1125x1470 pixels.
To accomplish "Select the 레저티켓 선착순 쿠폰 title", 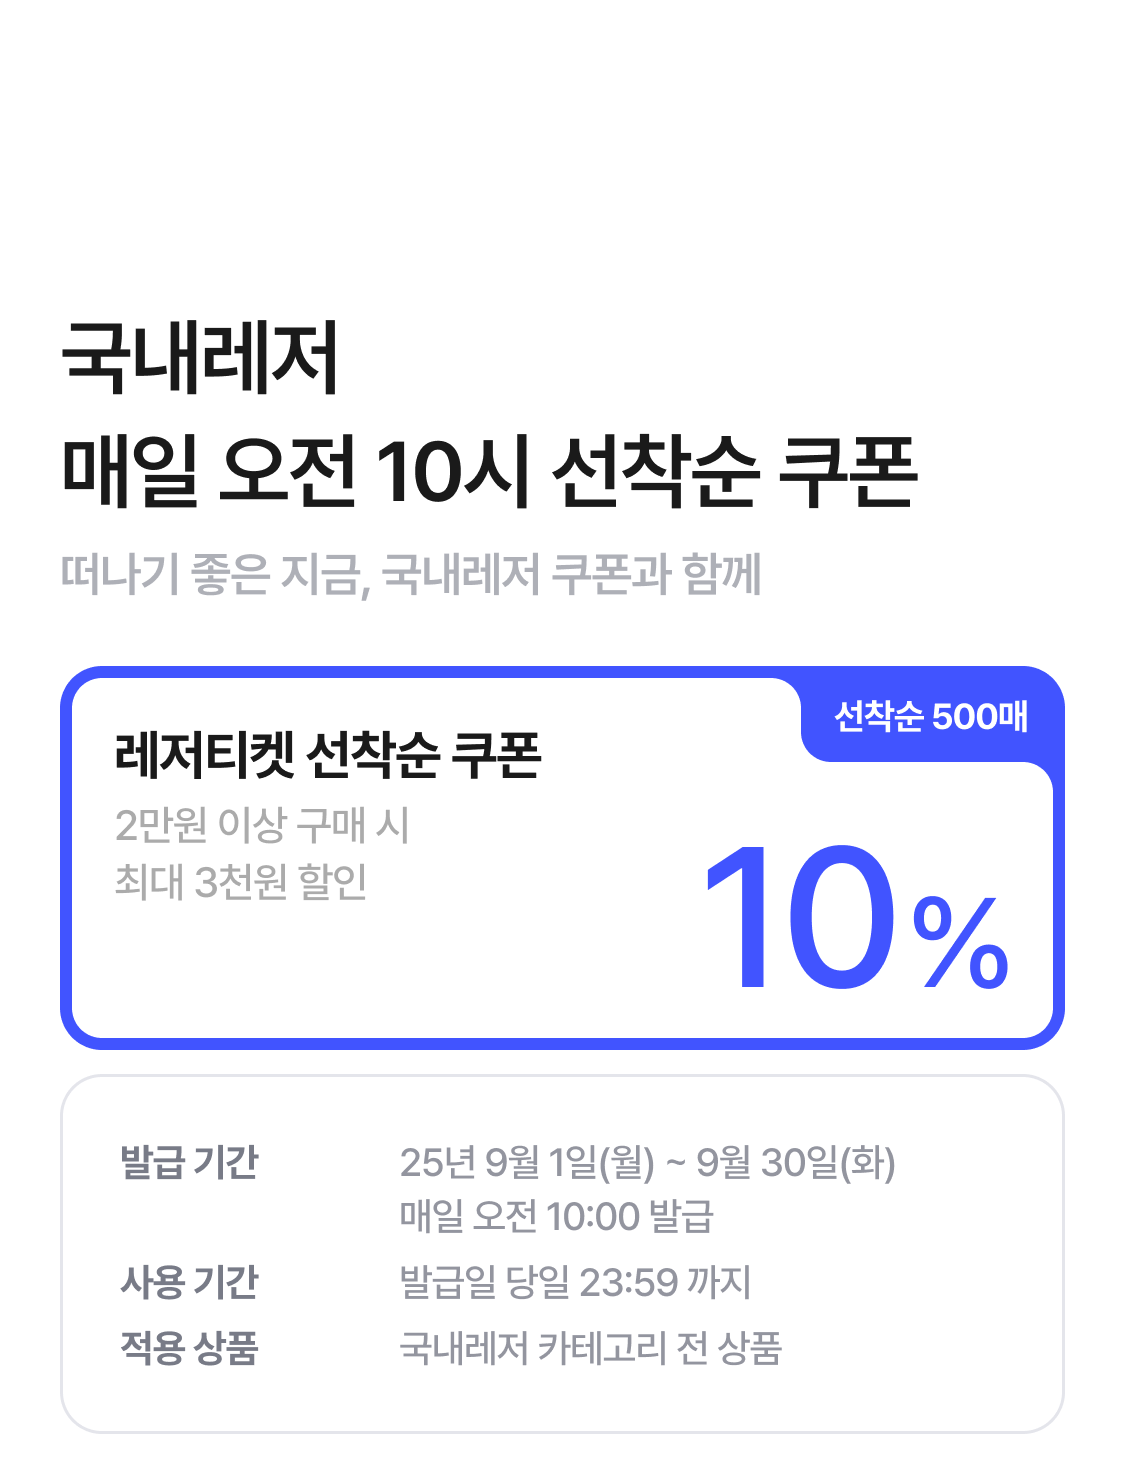I will pos(328,755).
